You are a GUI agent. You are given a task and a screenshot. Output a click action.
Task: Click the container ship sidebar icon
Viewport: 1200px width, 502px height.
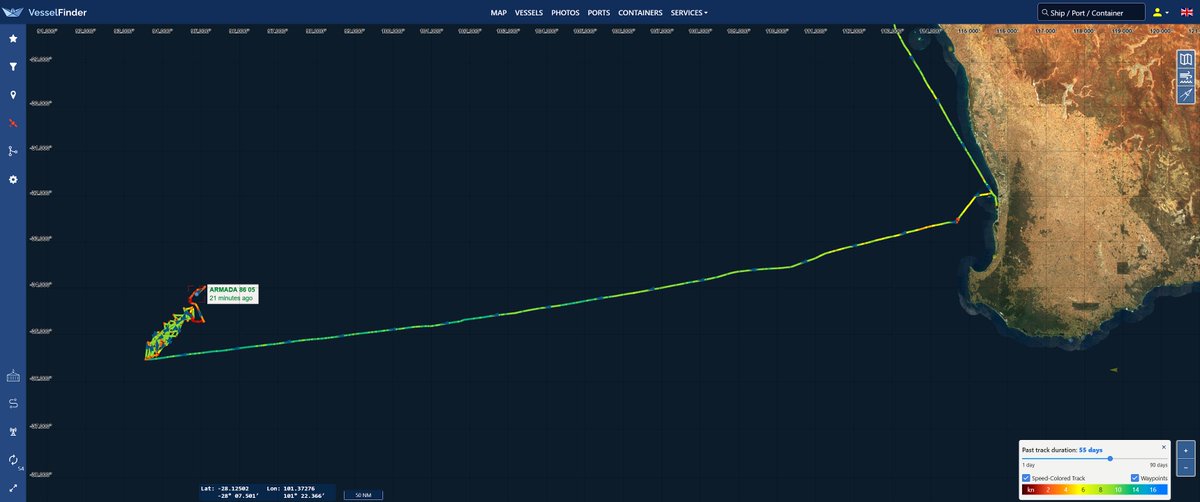[13, 376]
